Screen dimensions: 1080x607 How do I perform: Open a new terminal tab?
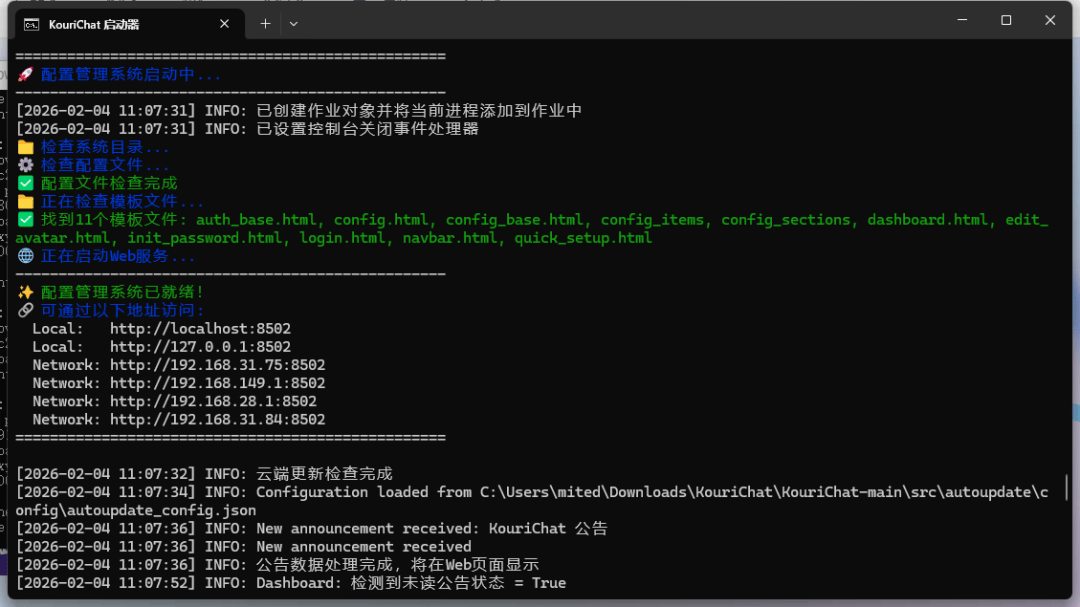tap(265, 24)
